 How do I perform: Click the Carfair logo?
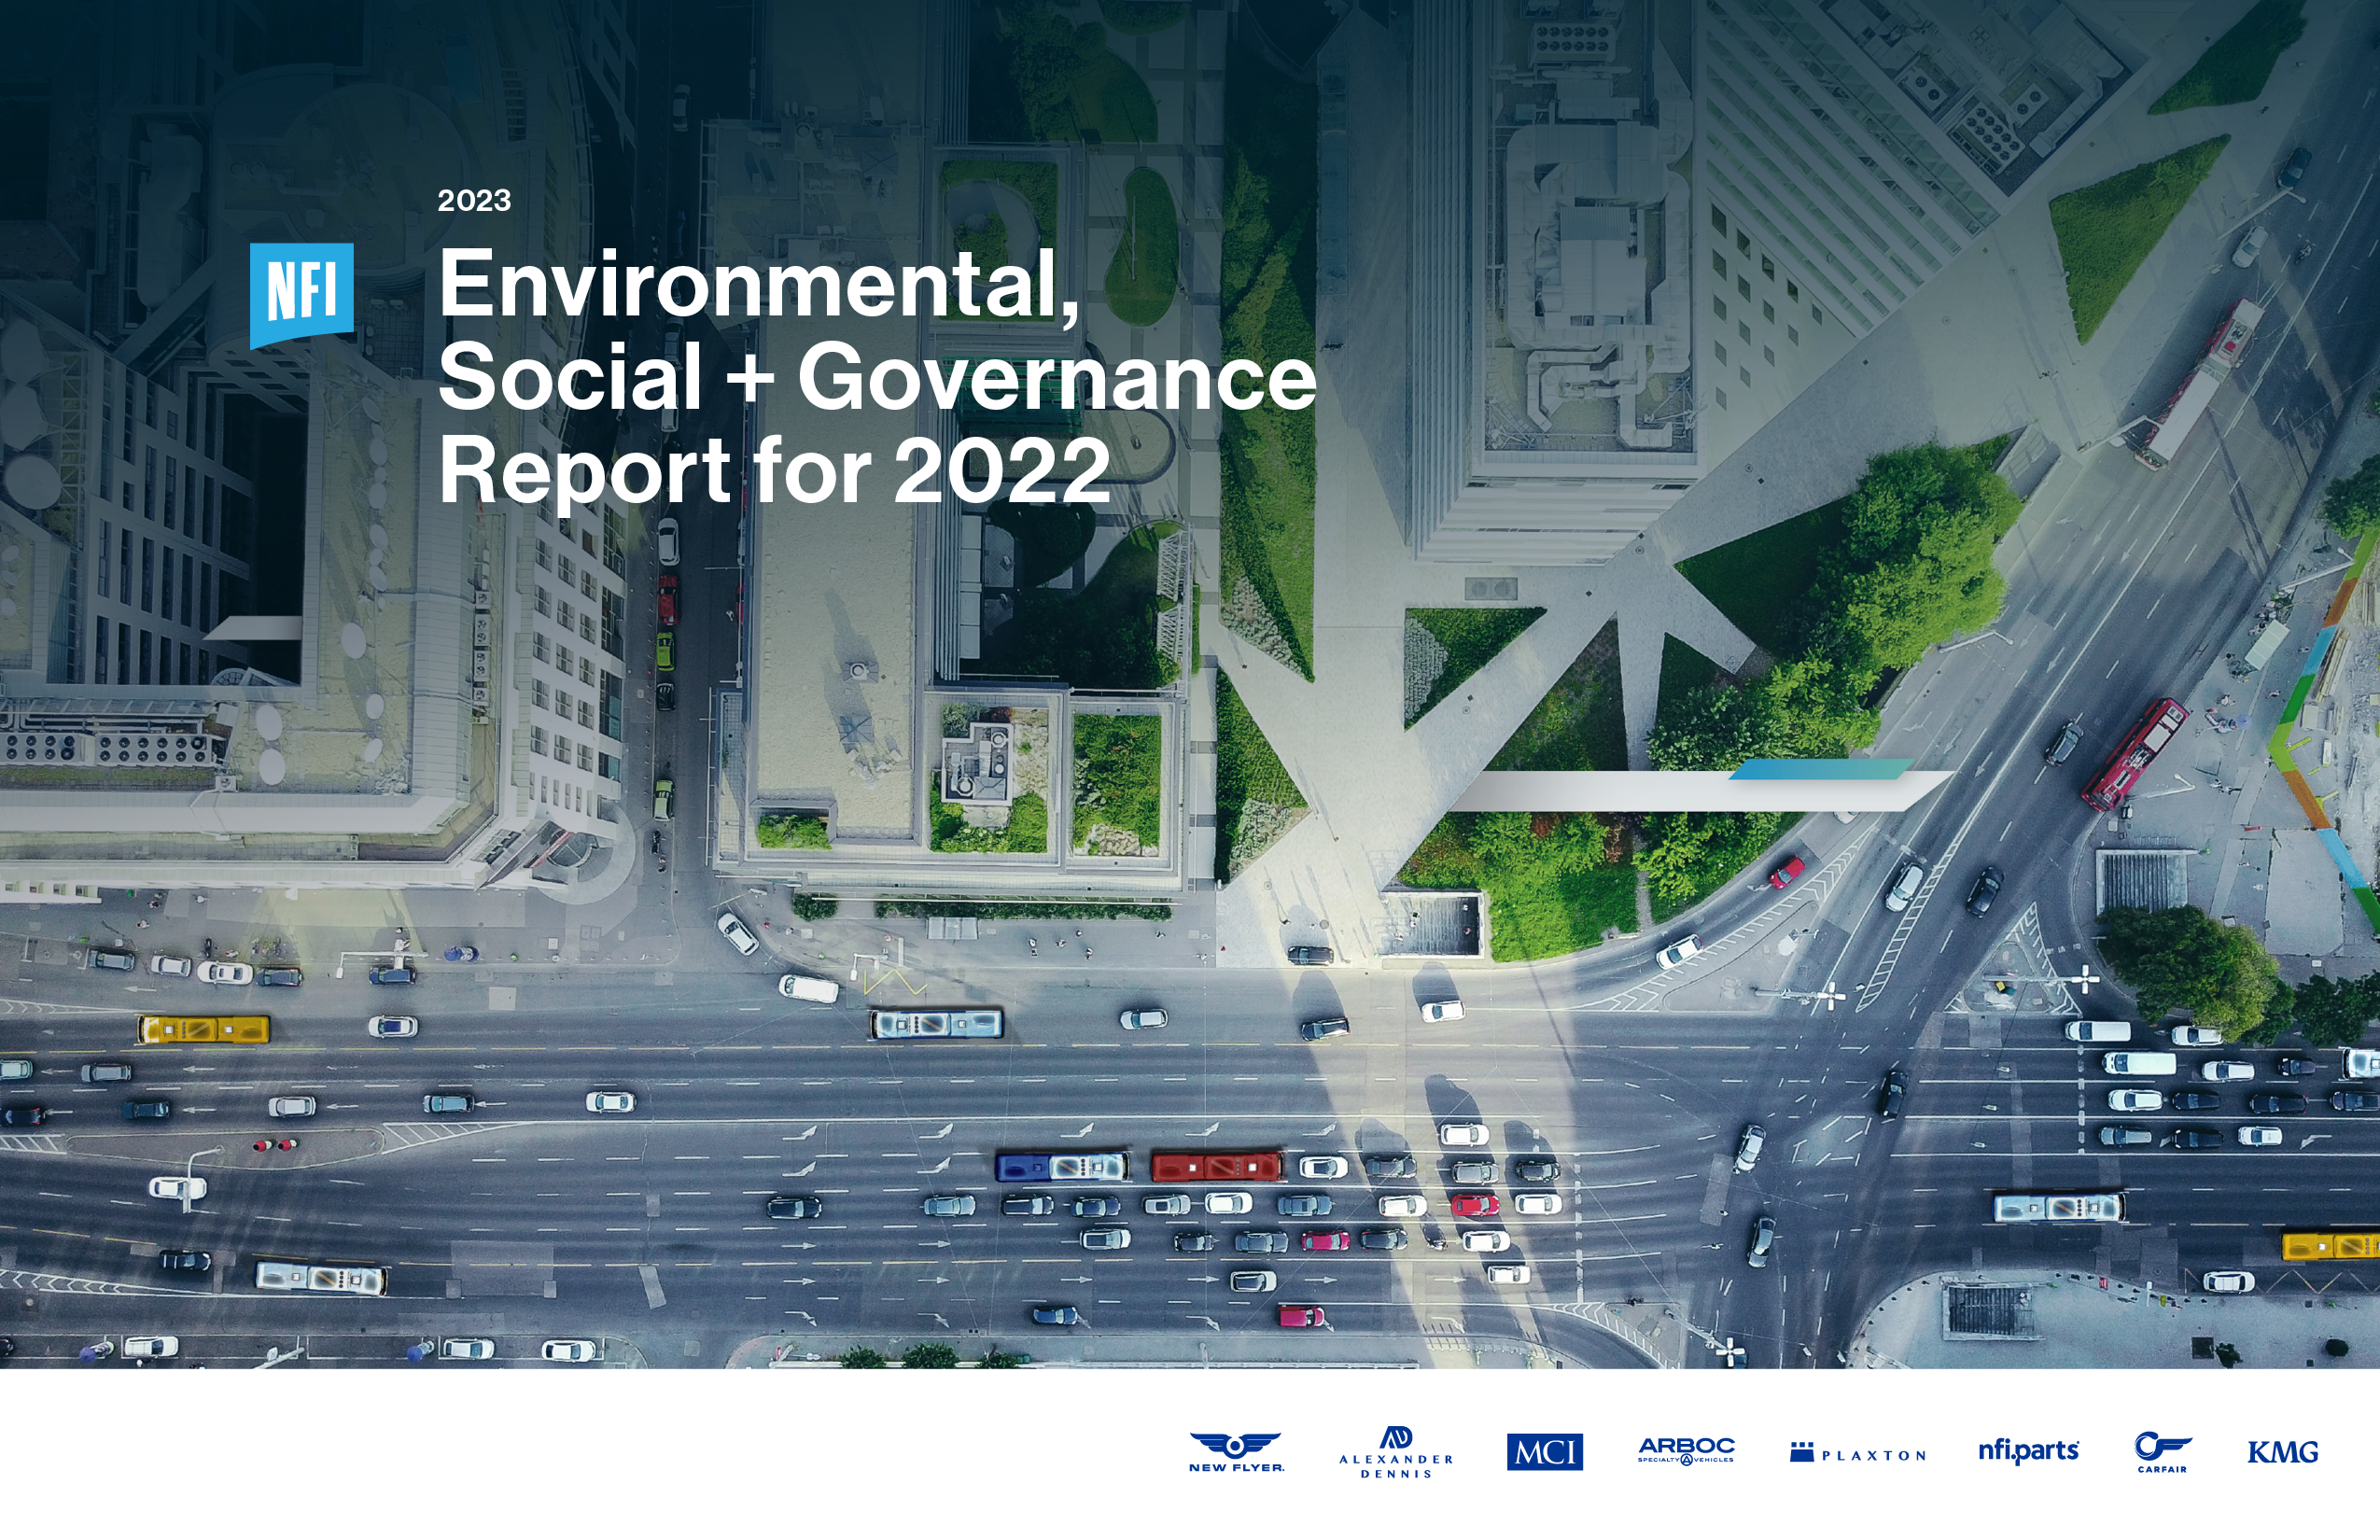point(2162,1452)
